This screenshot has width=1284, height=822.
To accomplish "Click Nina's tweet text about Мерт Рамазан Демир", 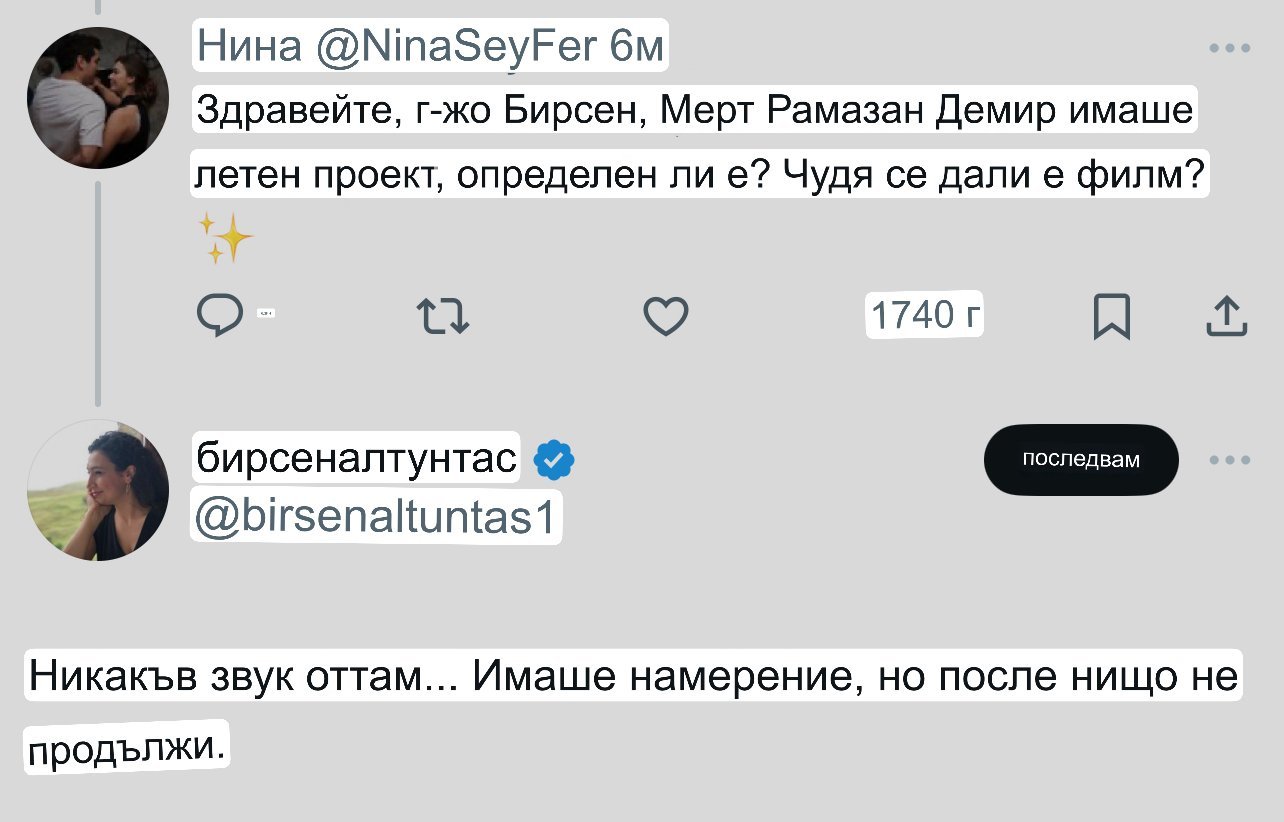I will point(695,142).
